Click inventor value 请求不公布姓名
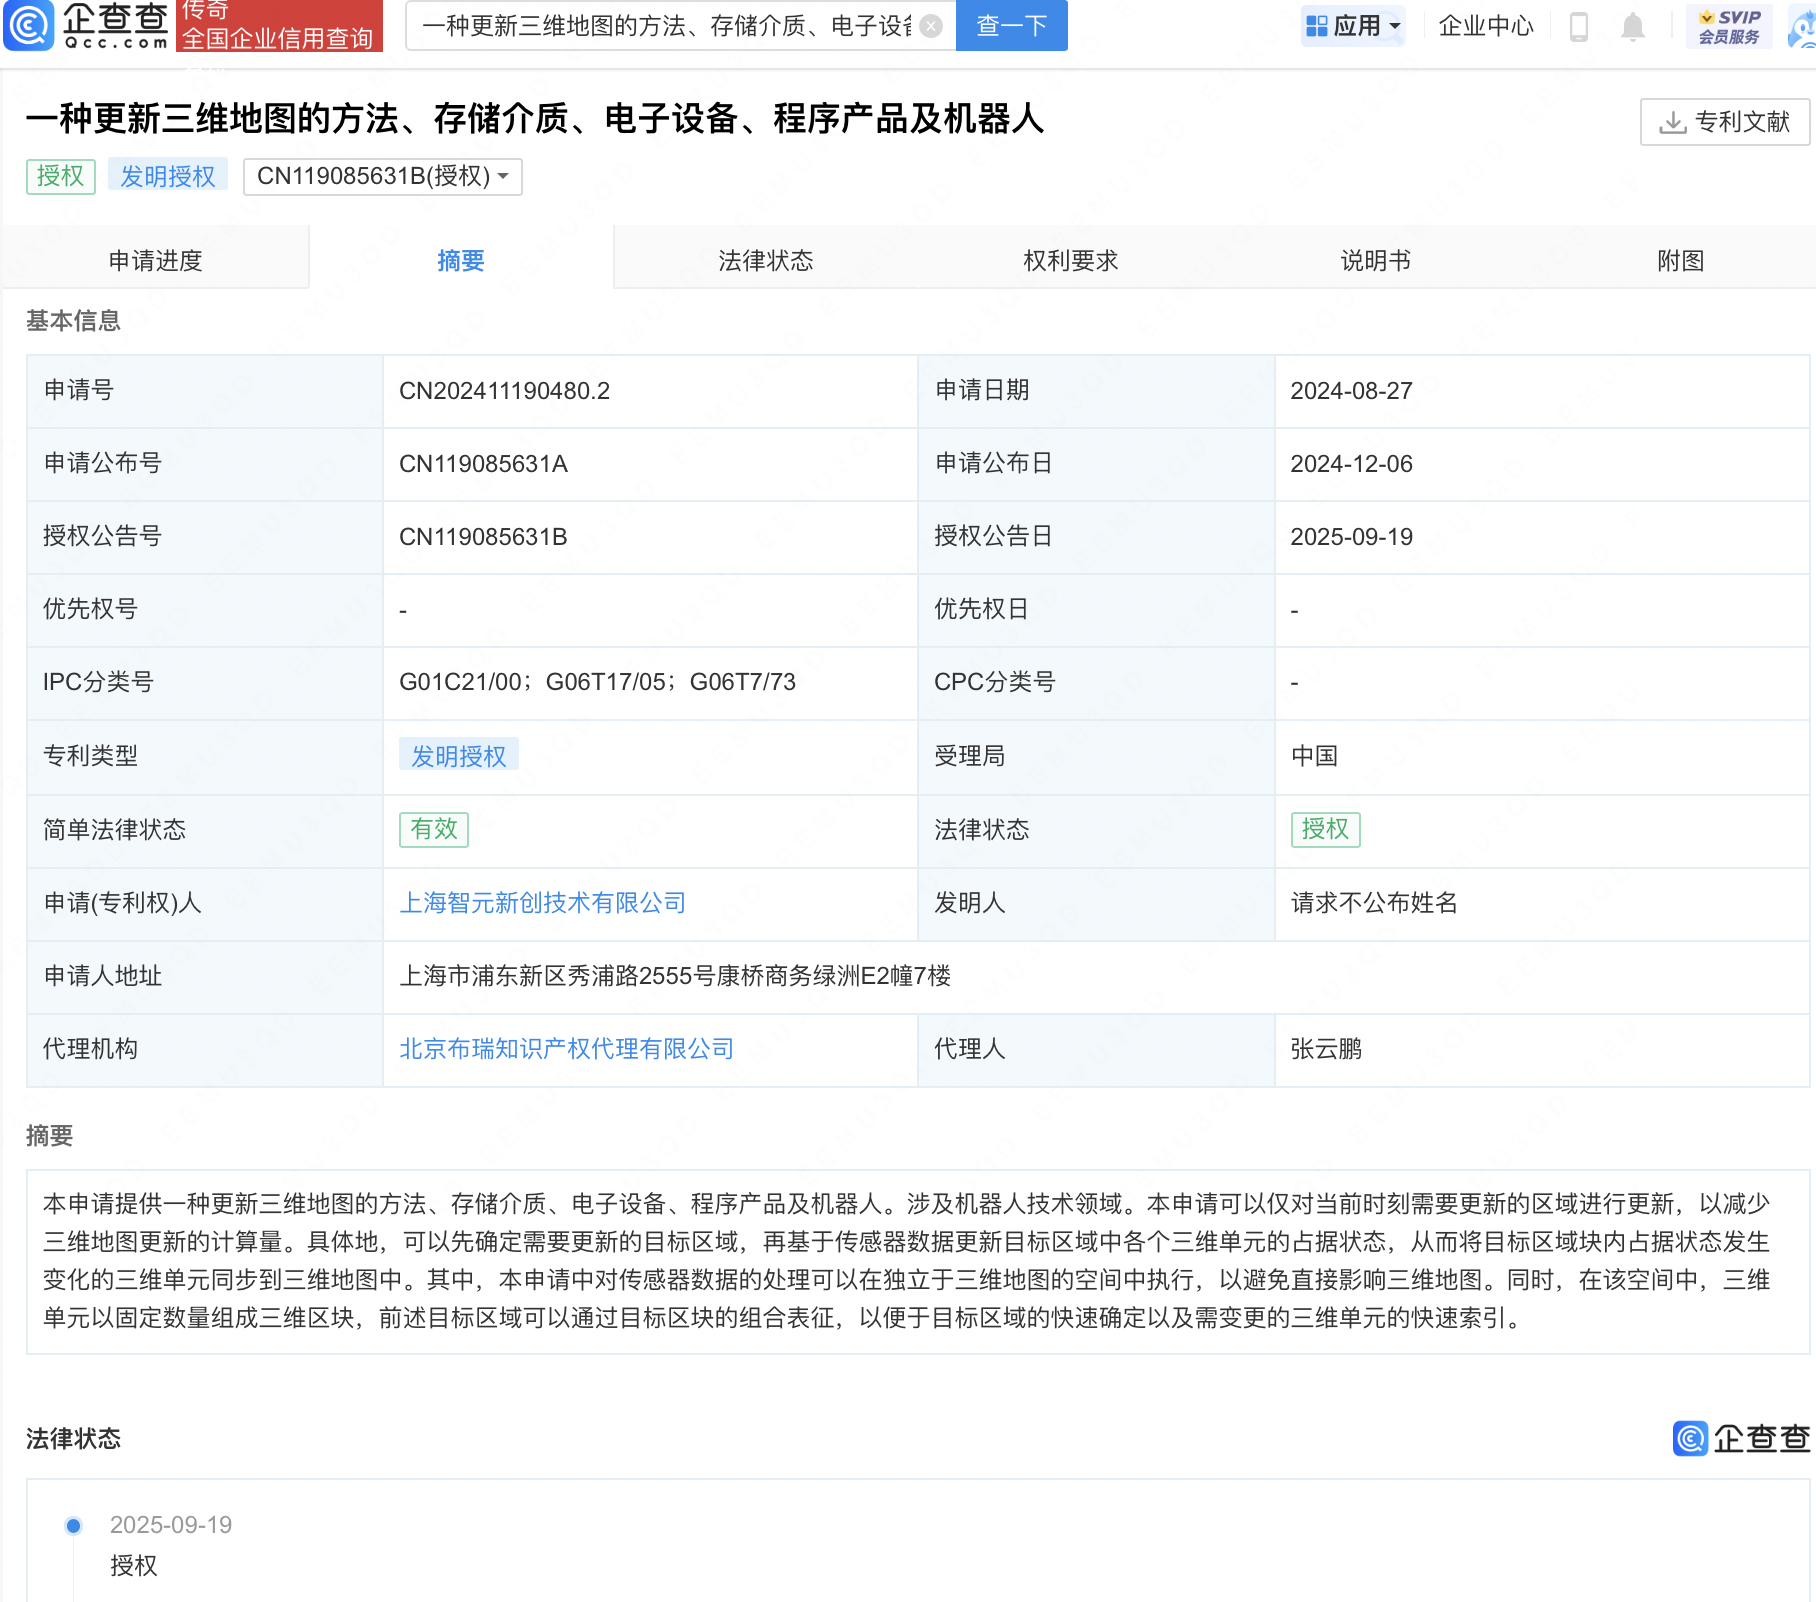This screenshot has height=1602, width=1816. click(x=1374, y=903)
